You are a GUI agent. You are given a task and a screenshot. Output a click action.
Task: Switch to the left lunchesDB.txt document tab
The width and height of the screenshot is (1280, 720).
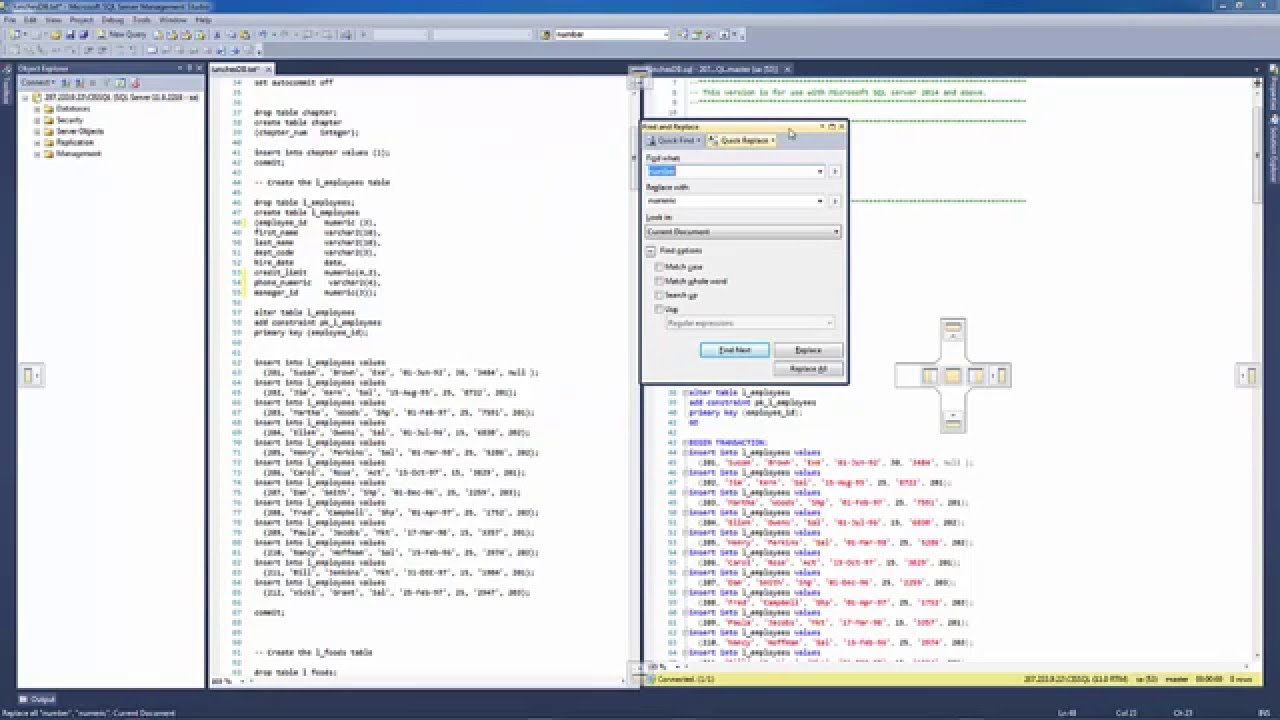[235, 69]
